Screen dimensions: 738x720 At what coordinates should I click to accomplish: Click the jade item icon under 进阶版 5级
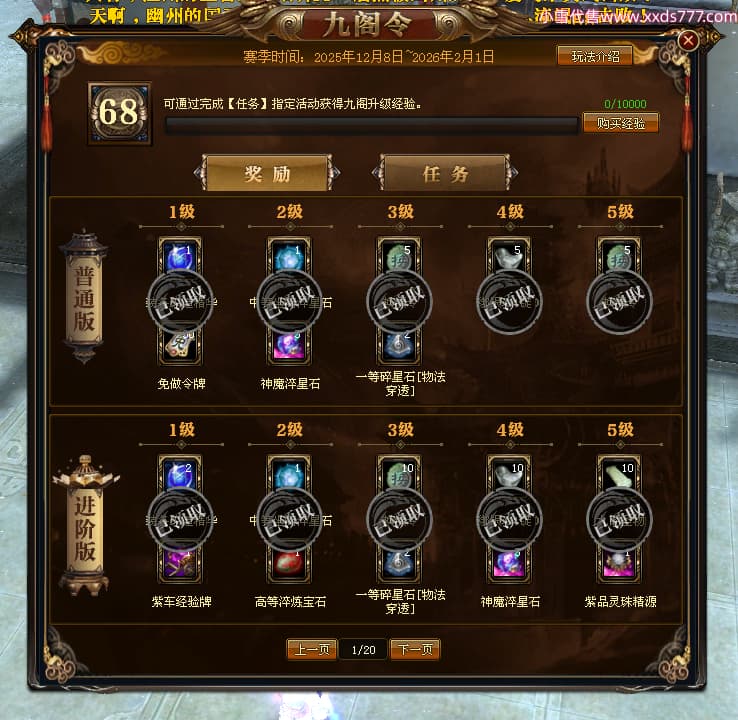(x=619, y=474)
